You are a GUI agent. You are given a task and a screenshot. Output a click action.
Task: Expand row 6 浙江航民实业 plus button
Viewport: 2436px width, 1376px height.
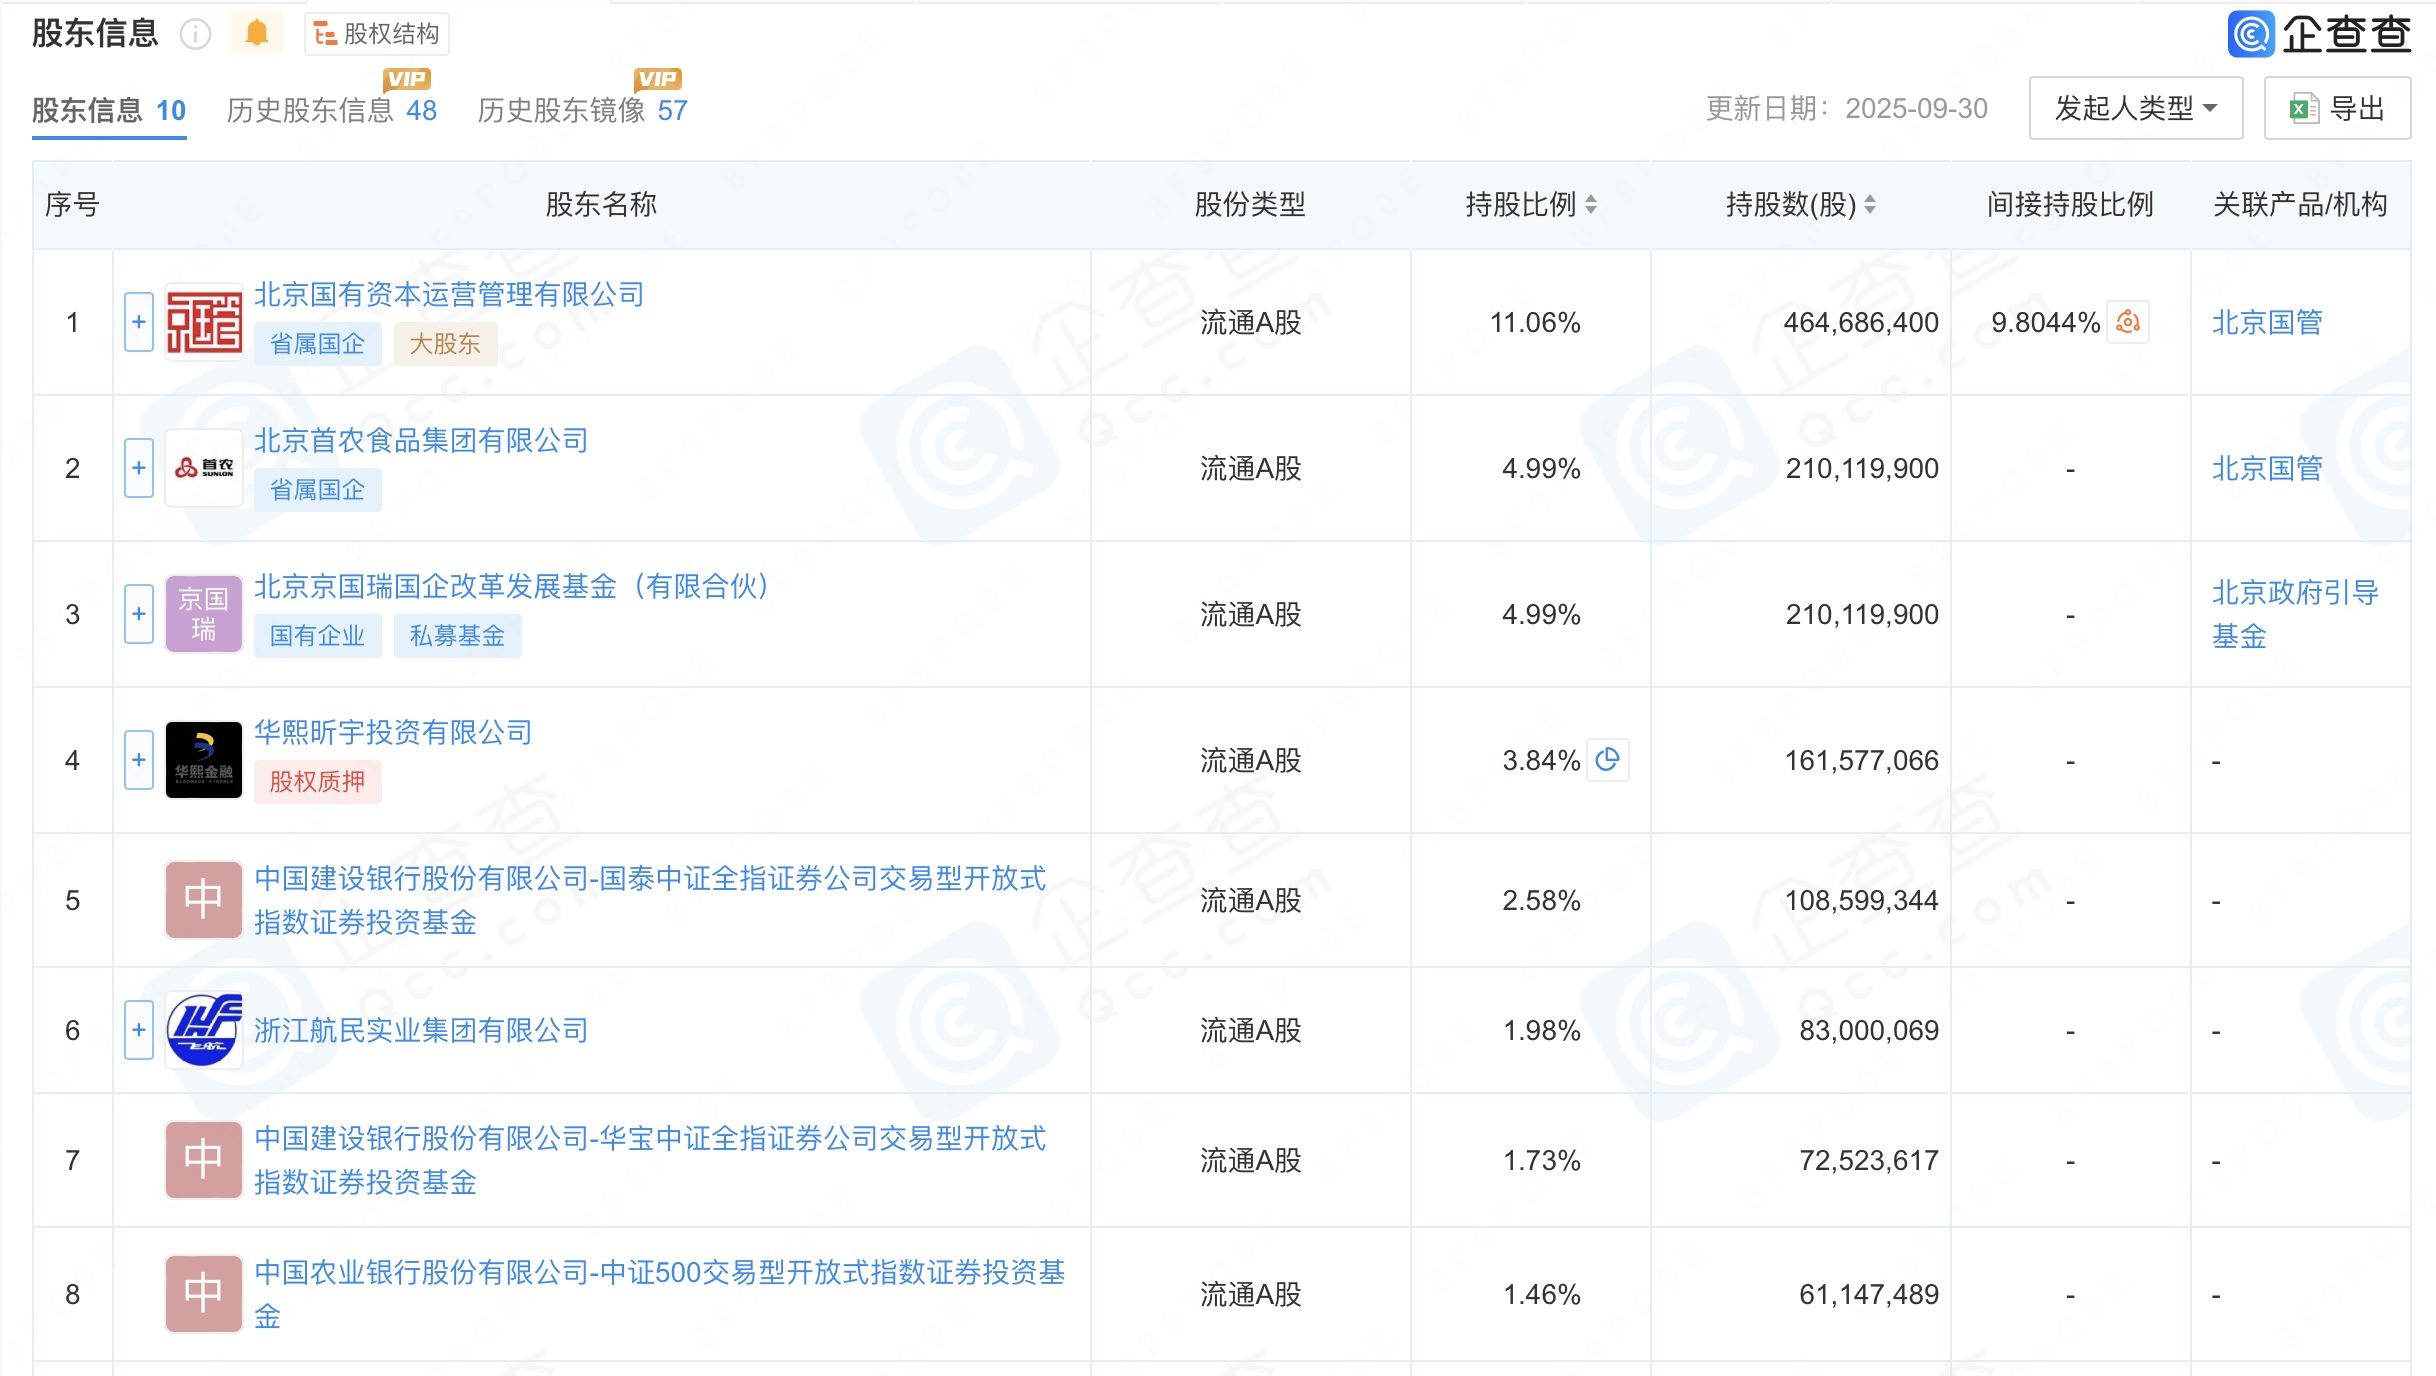click(x=139, y=1030)
